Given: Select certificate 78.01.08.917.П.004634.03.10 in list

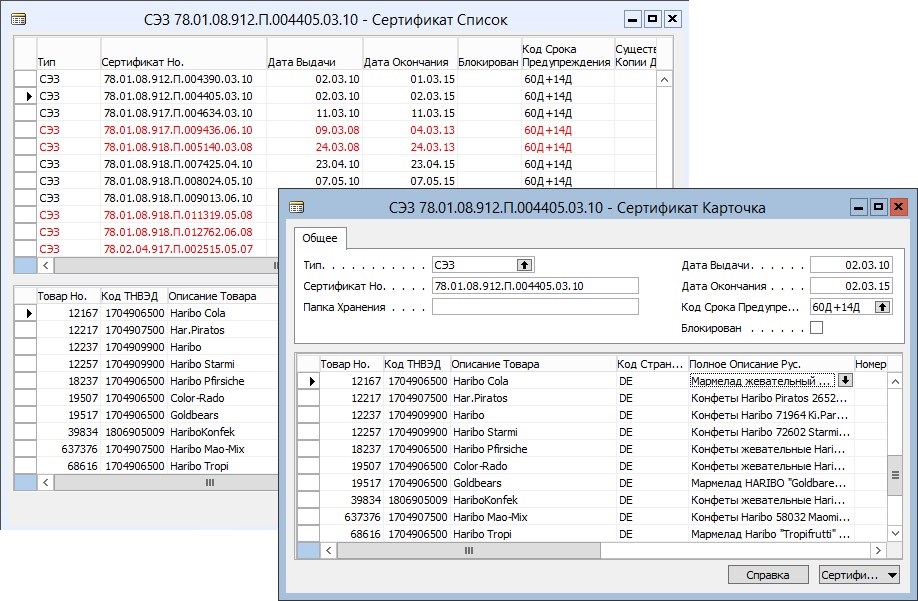Looking at the screenshot, I should coord(178,113).
